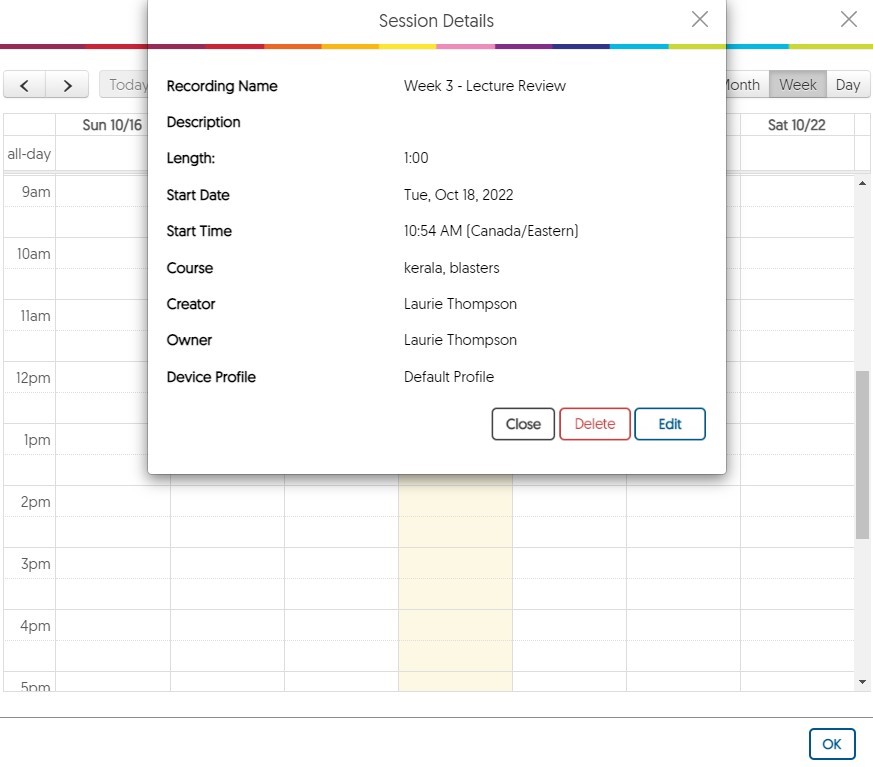Click the 'Start Time' field label
Viewport: 873px width, 767px height.
click(x=199, y=231)
